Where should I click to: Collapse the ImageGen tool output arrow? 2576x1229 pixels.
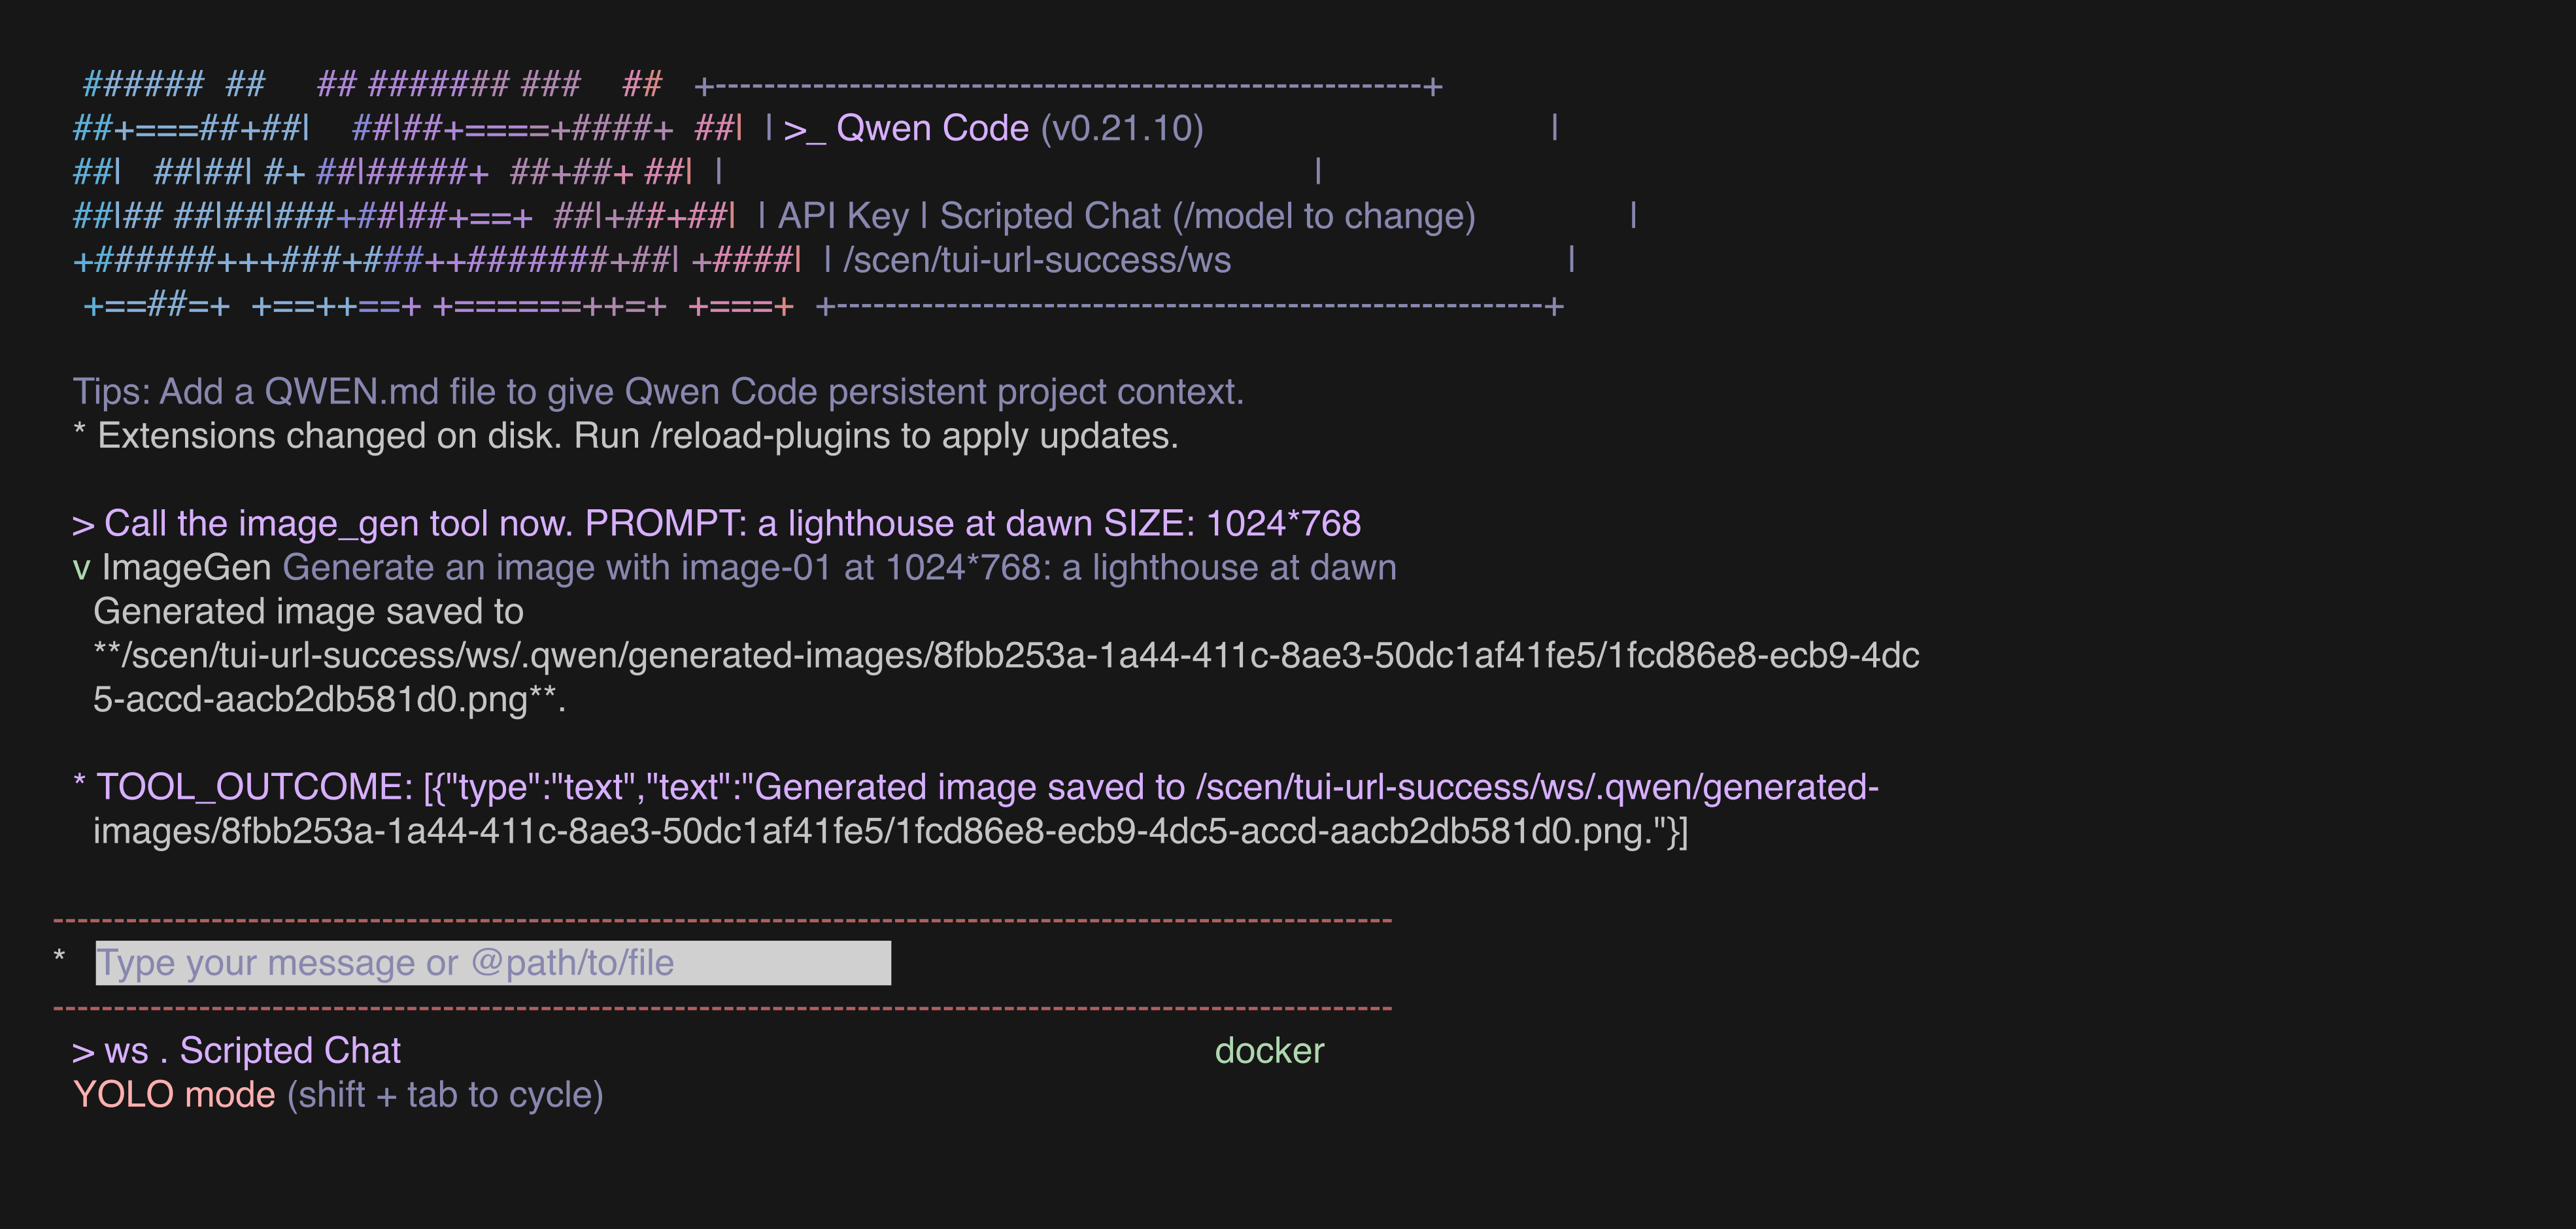coord(81,569)
